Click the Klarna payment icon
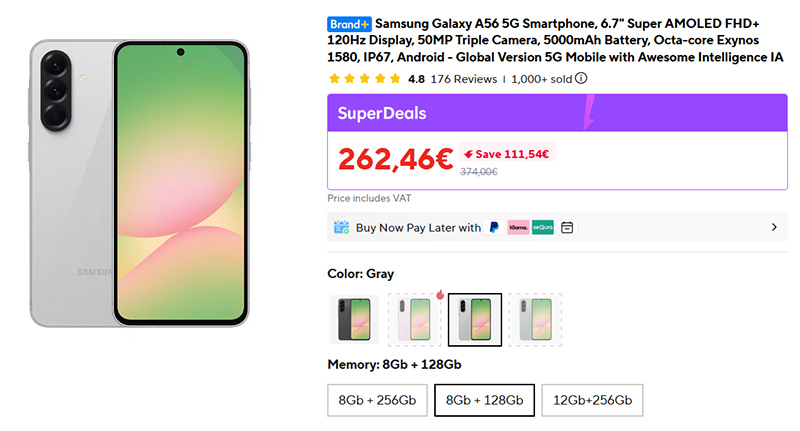The width and height of the screenshot is (800, 431). coord(518,228)
